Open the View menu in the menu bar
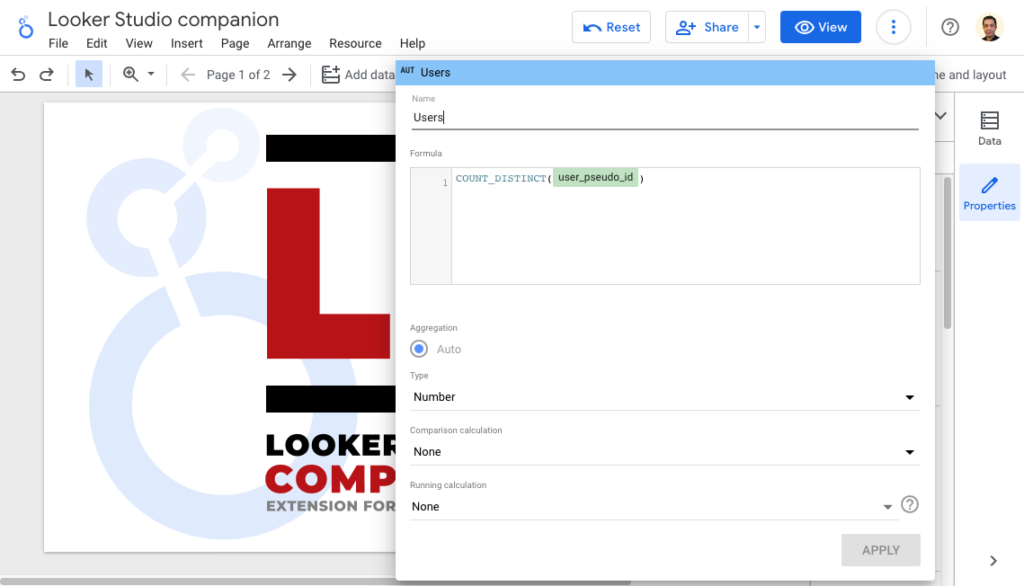Viewport: 1024px width, 586px height. click(139, 43)
